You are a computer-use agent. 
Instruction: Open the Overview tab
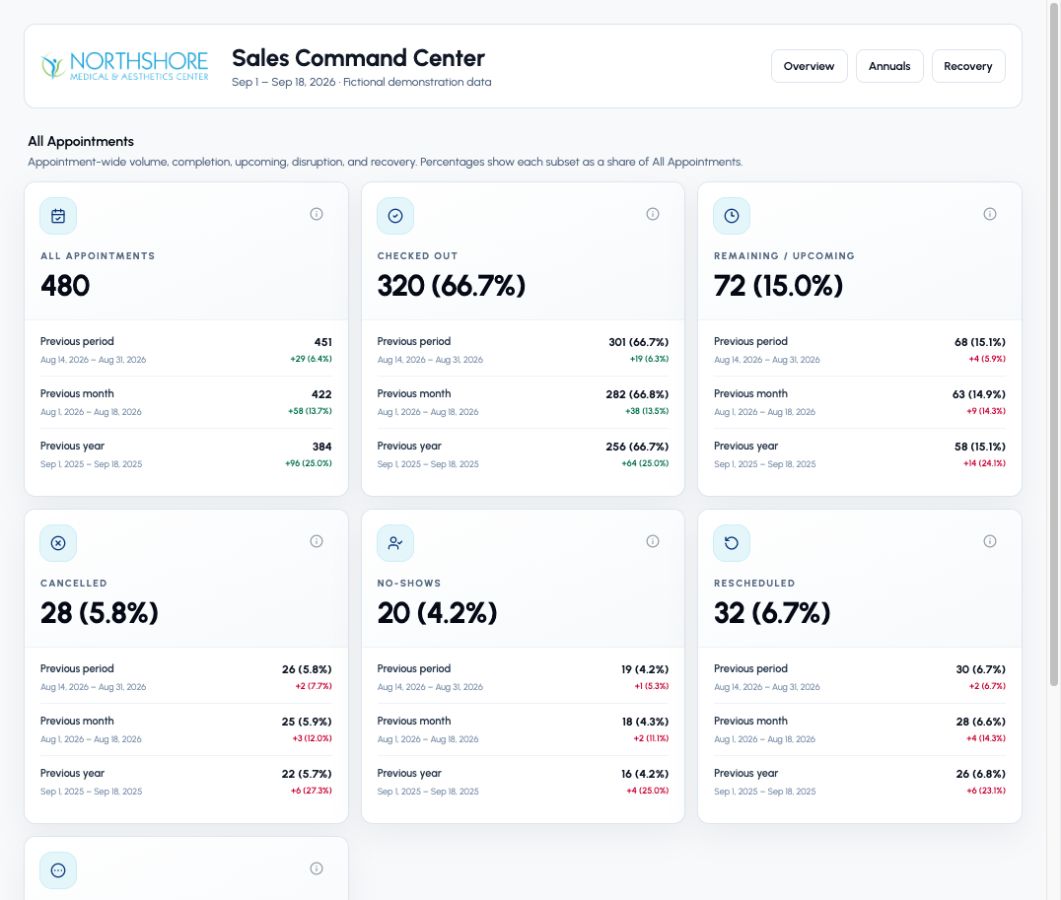point(809,66)
